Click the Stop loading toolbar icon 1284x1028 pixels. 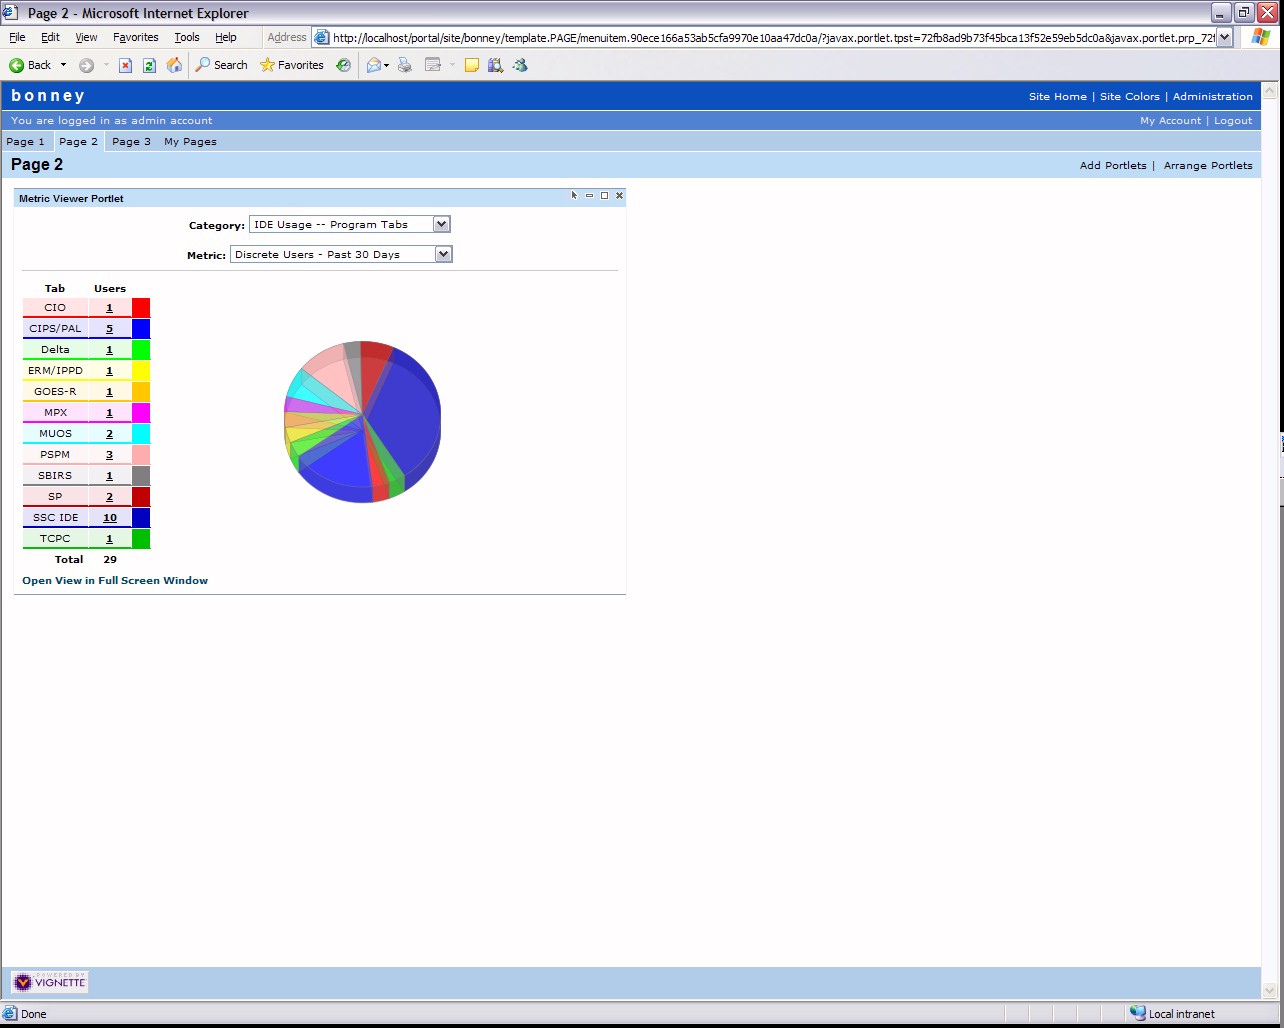(125, 65)
